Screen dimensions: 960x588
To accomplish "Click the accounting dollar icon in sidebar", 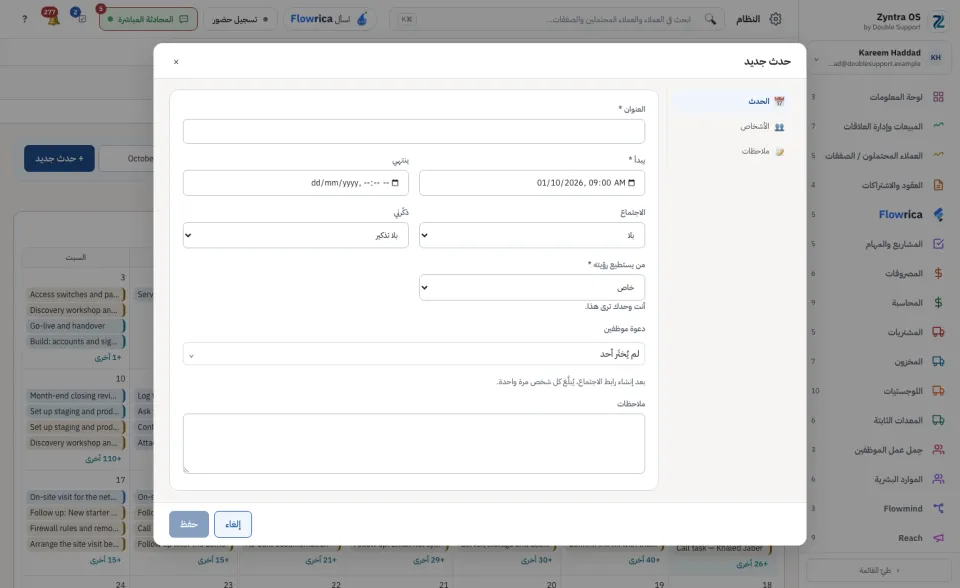I will click(938, 303).
